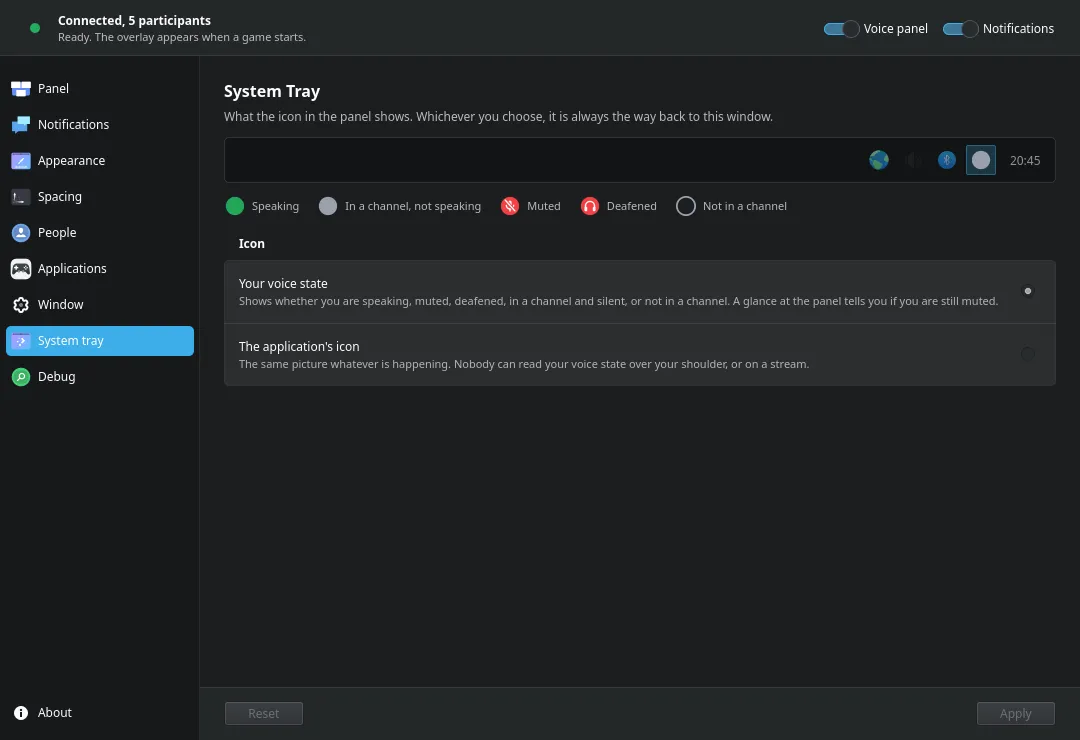The image size is (1080, 740).
Task: Open the People page icon
Action: [x=21, y=233]
